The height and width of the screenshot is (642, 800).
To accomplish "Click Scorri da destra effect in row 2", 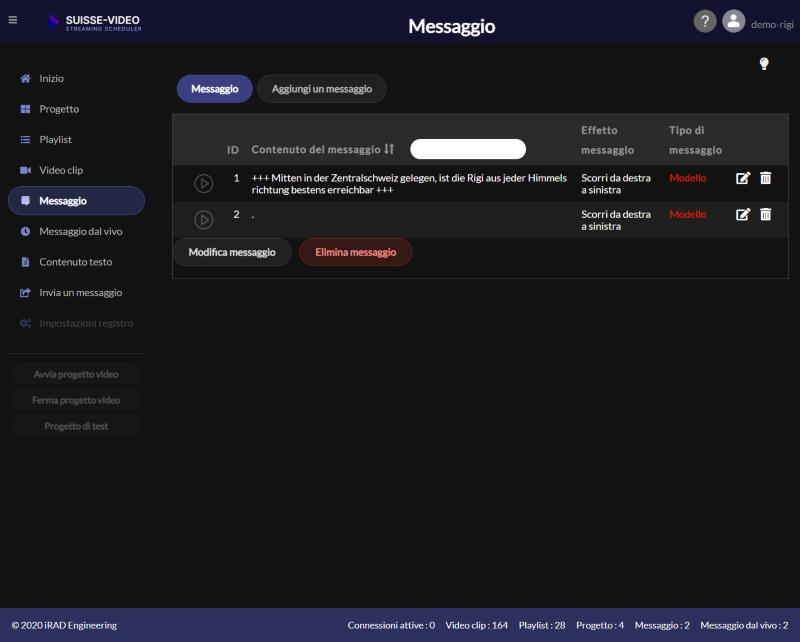I will coord(616,220).
